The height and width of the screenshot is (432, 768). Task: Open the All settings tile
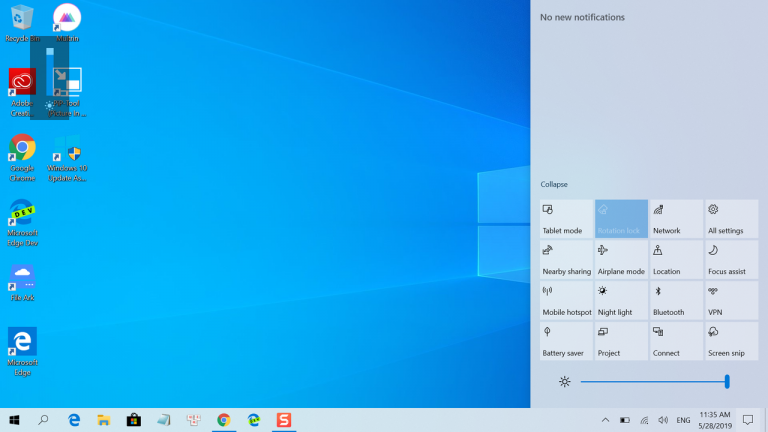[x=731, y=218]
